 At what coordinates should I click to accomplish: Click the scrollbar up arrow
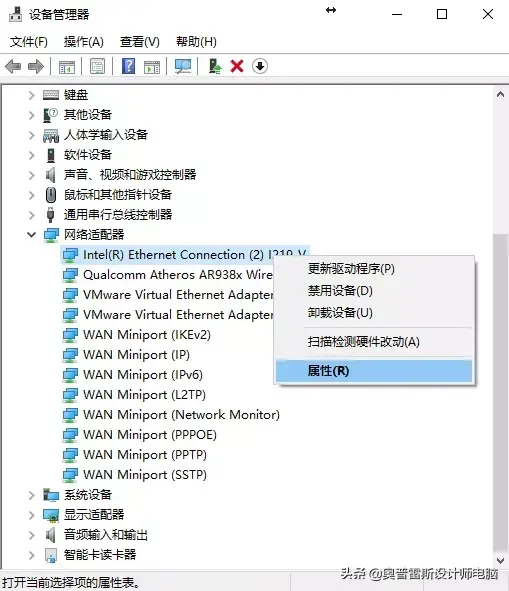tap(500, 94)
